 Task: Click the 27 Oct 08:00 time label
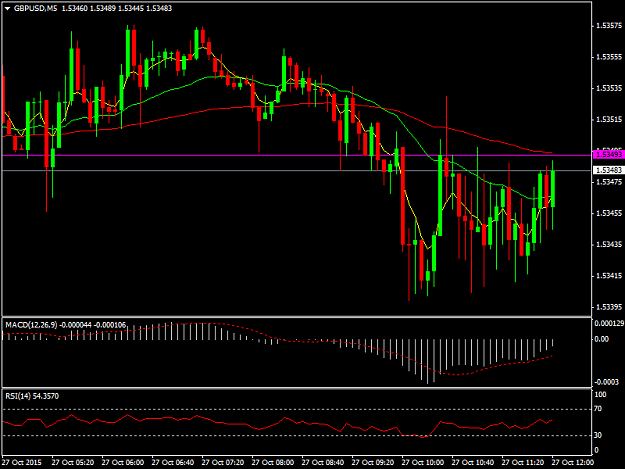coord(273,462)
